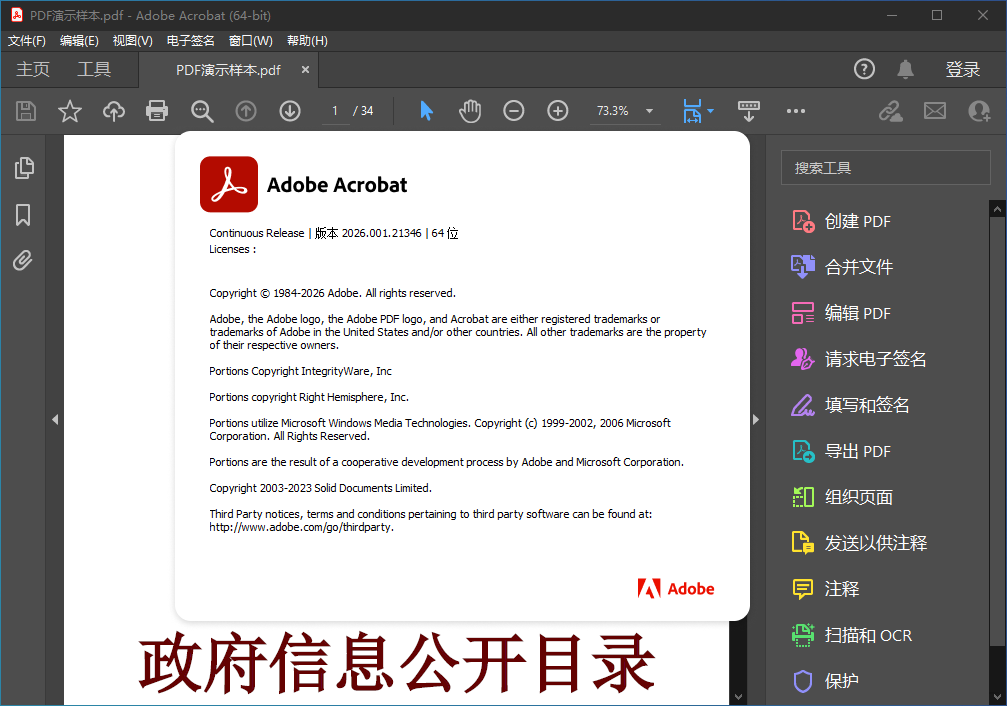Open the 文件(F) menu
1007x706 pixels.
coord(26,41)
